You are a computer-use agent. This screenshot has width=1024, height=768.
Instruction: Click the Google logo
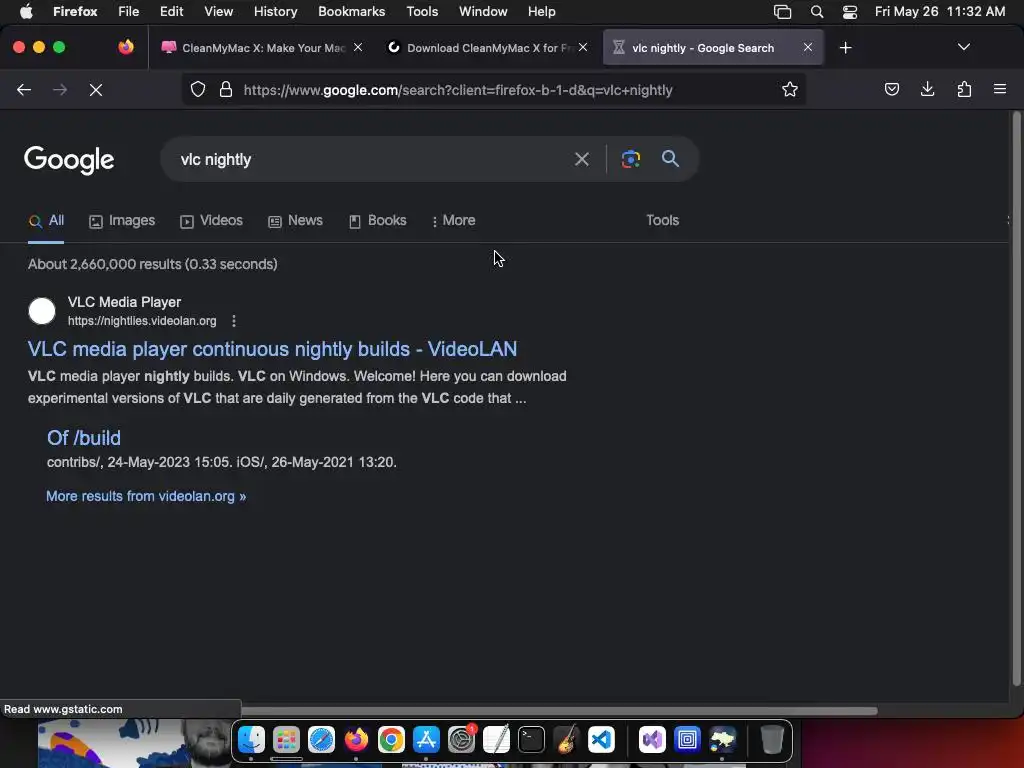click(69, 160)
